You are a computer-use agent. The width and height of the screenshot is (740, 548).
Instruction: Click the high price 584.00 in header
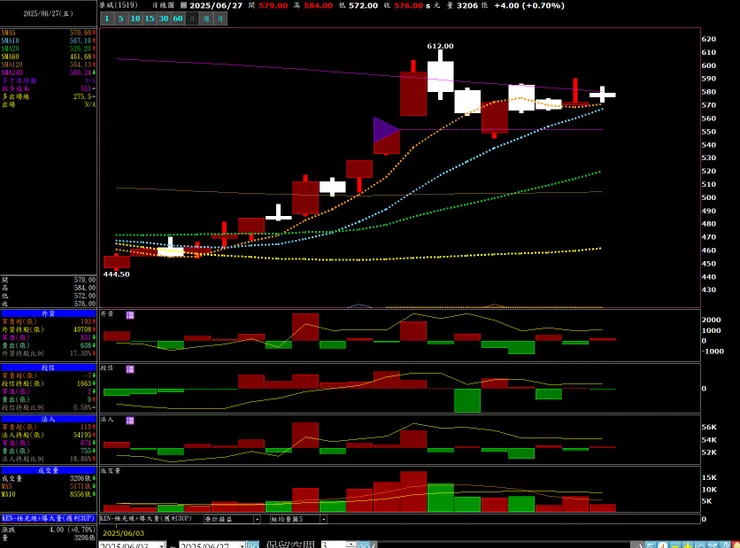(318, 5)
